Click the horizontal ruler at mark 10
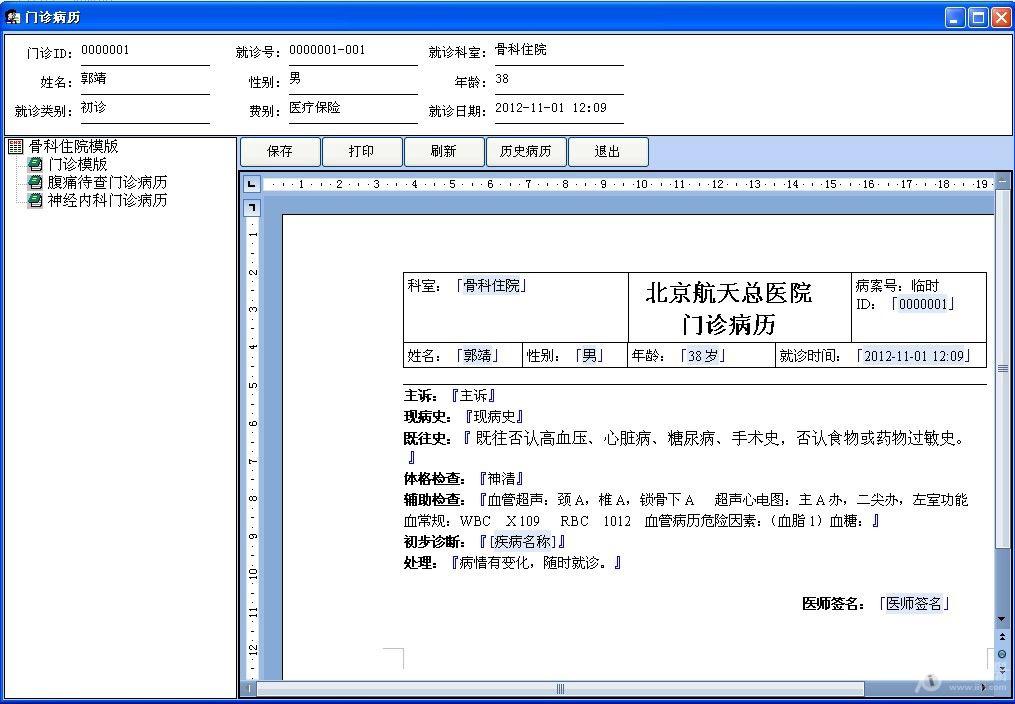This screenshot has width=1015, height=704. click(x=641, y=184)
